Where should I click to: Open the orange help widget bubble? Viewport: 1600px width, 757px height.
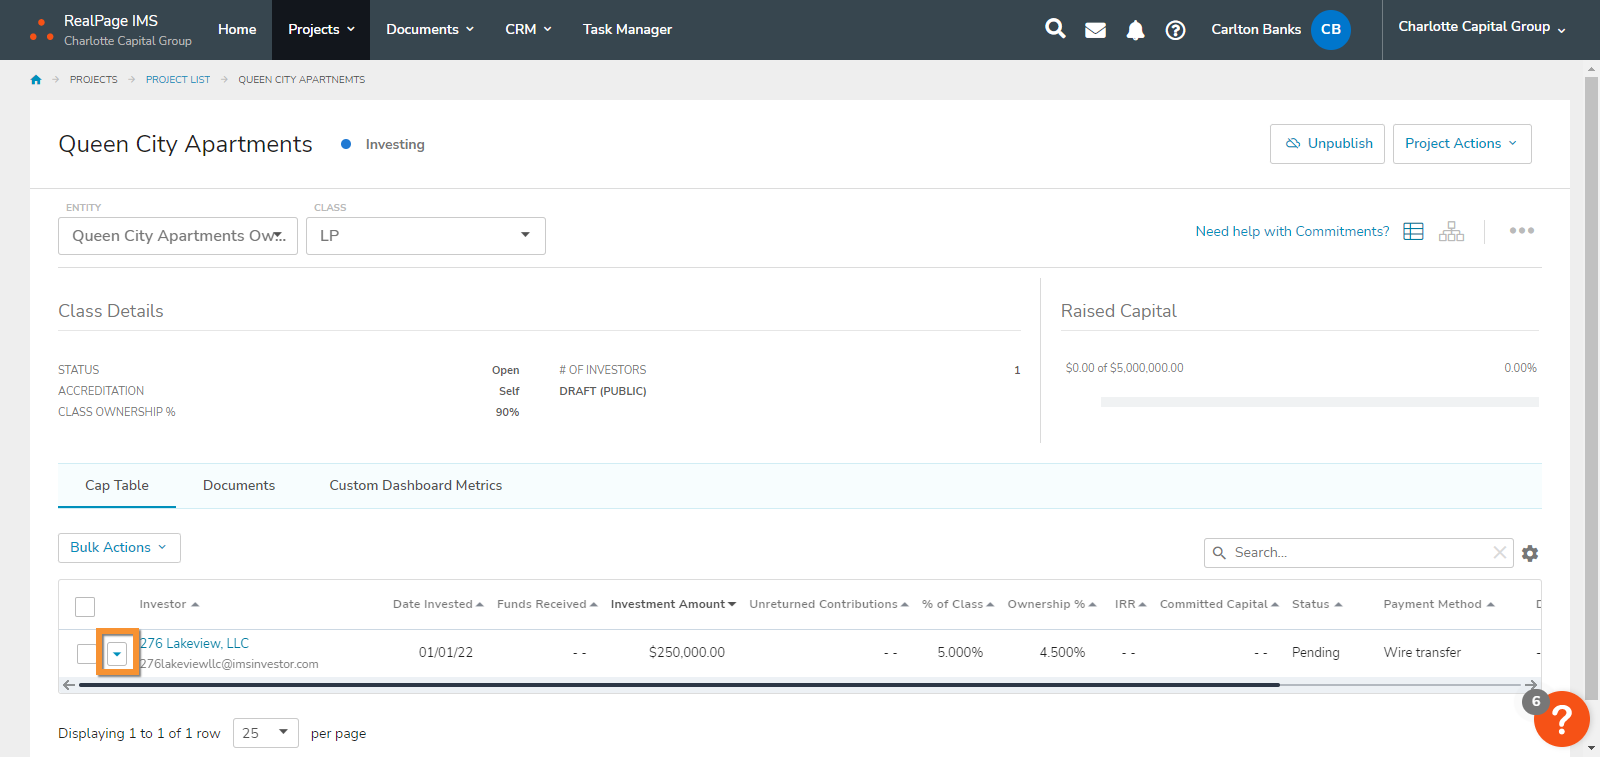(1561, 719)
